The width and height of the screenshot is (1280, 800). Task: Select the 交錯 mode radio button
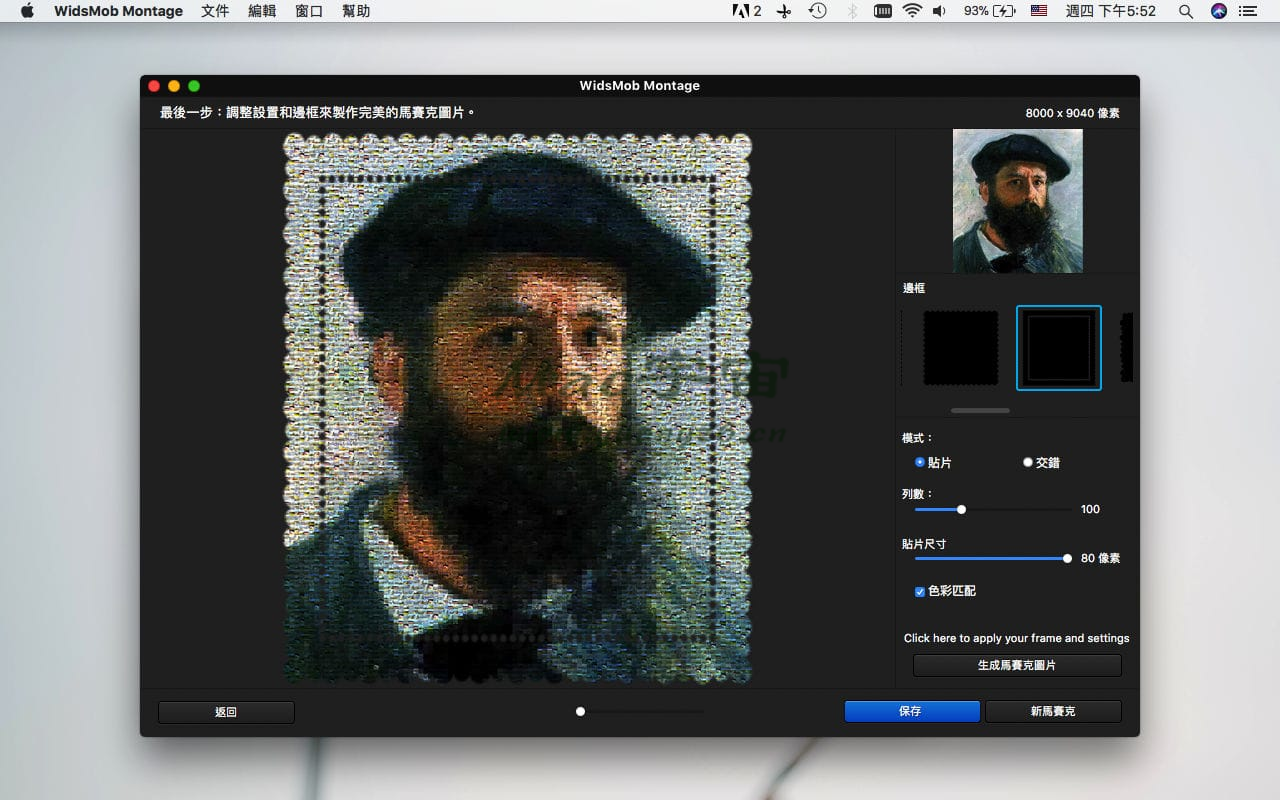coord(1028,462)
